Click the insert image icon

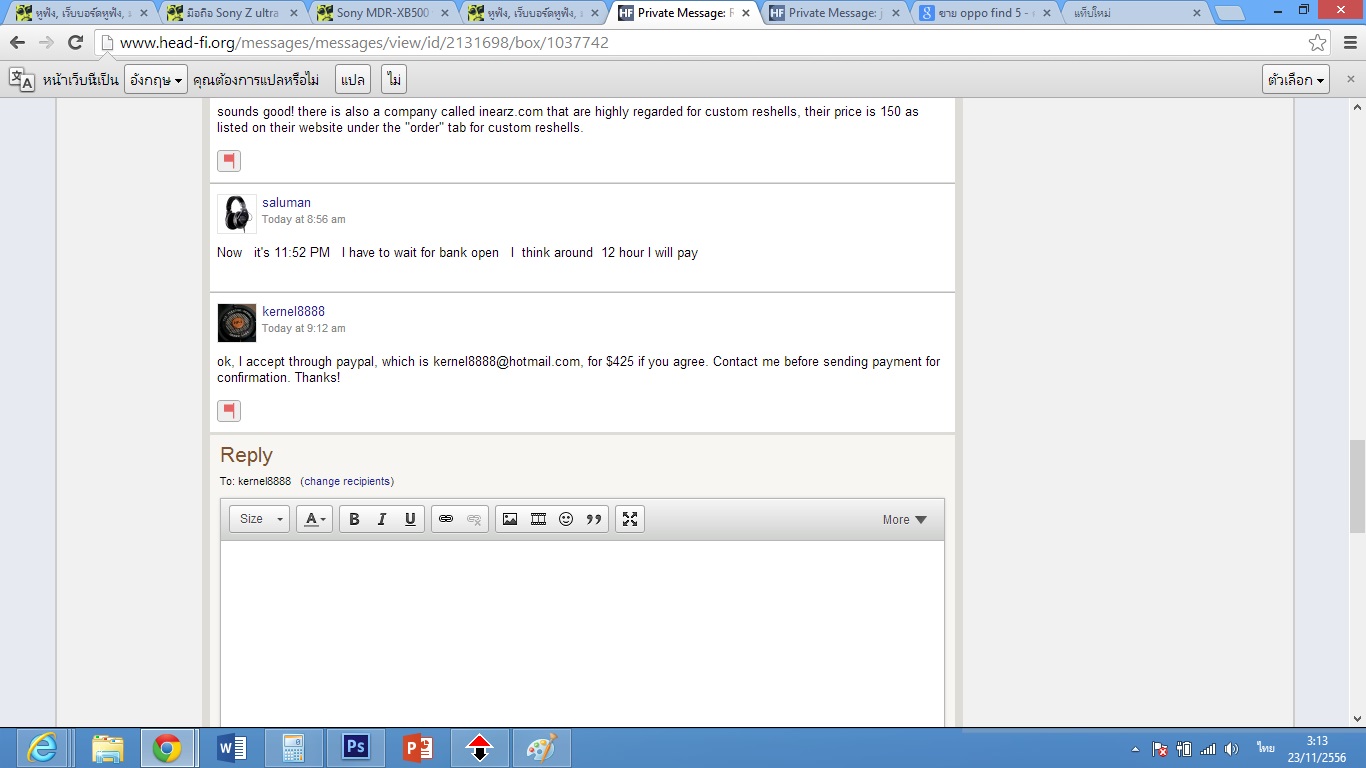pos(510,519)
